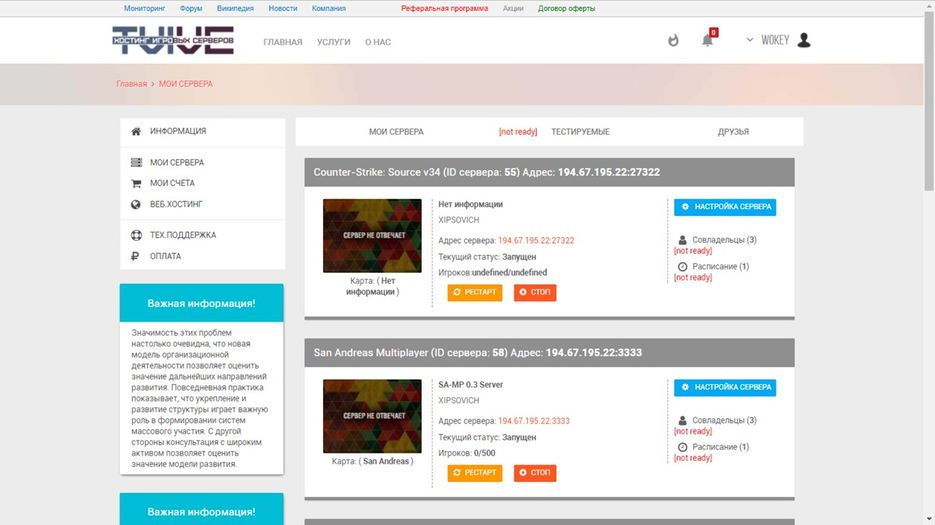Restart the San Andreas Multiplayer server
The width and height of the screenshot is (935, 525).
point(475,473)
